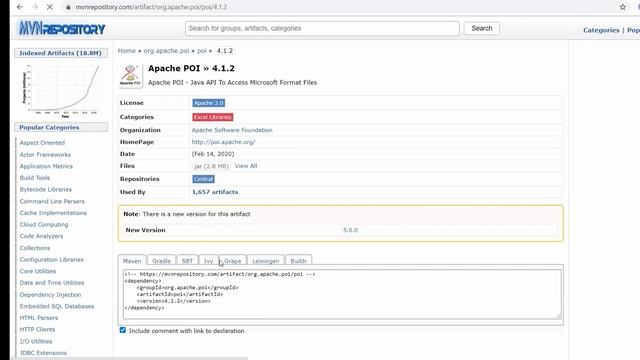
Task: Open Cache Implementations category
Action: tap(53, 213)
